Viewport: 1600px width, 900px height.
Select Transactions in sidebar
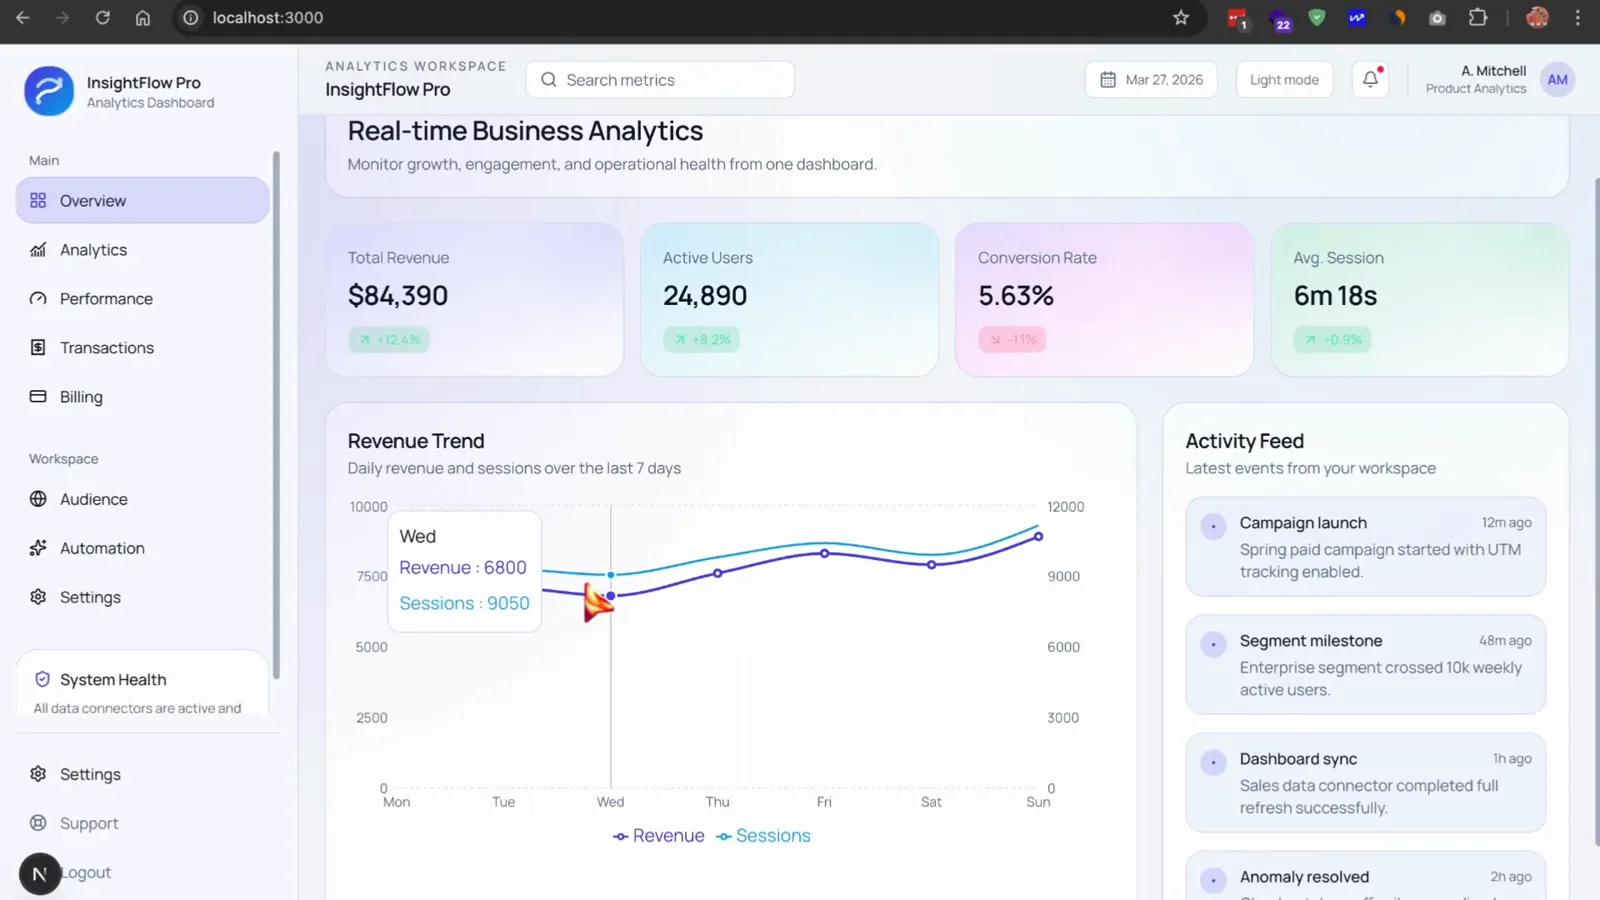[142, 348]
